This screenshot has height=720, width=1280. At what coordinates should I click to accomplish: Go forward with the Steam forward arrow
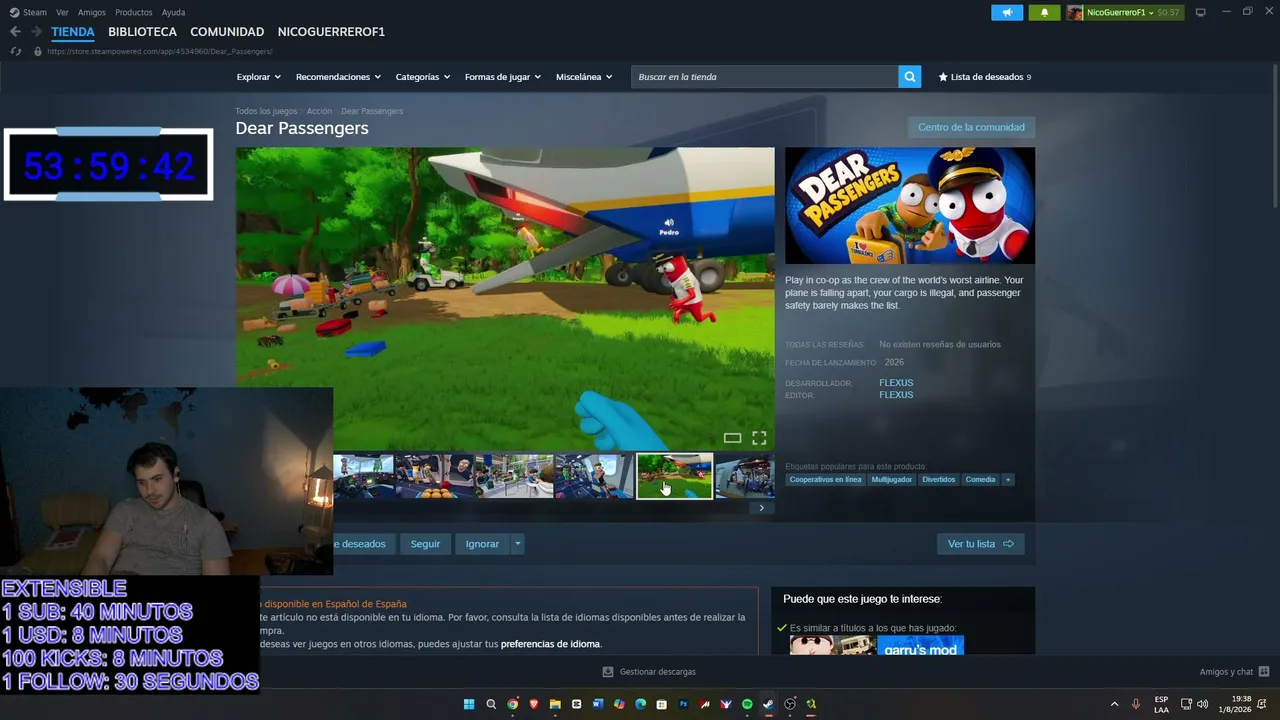(x=36, y=32)
